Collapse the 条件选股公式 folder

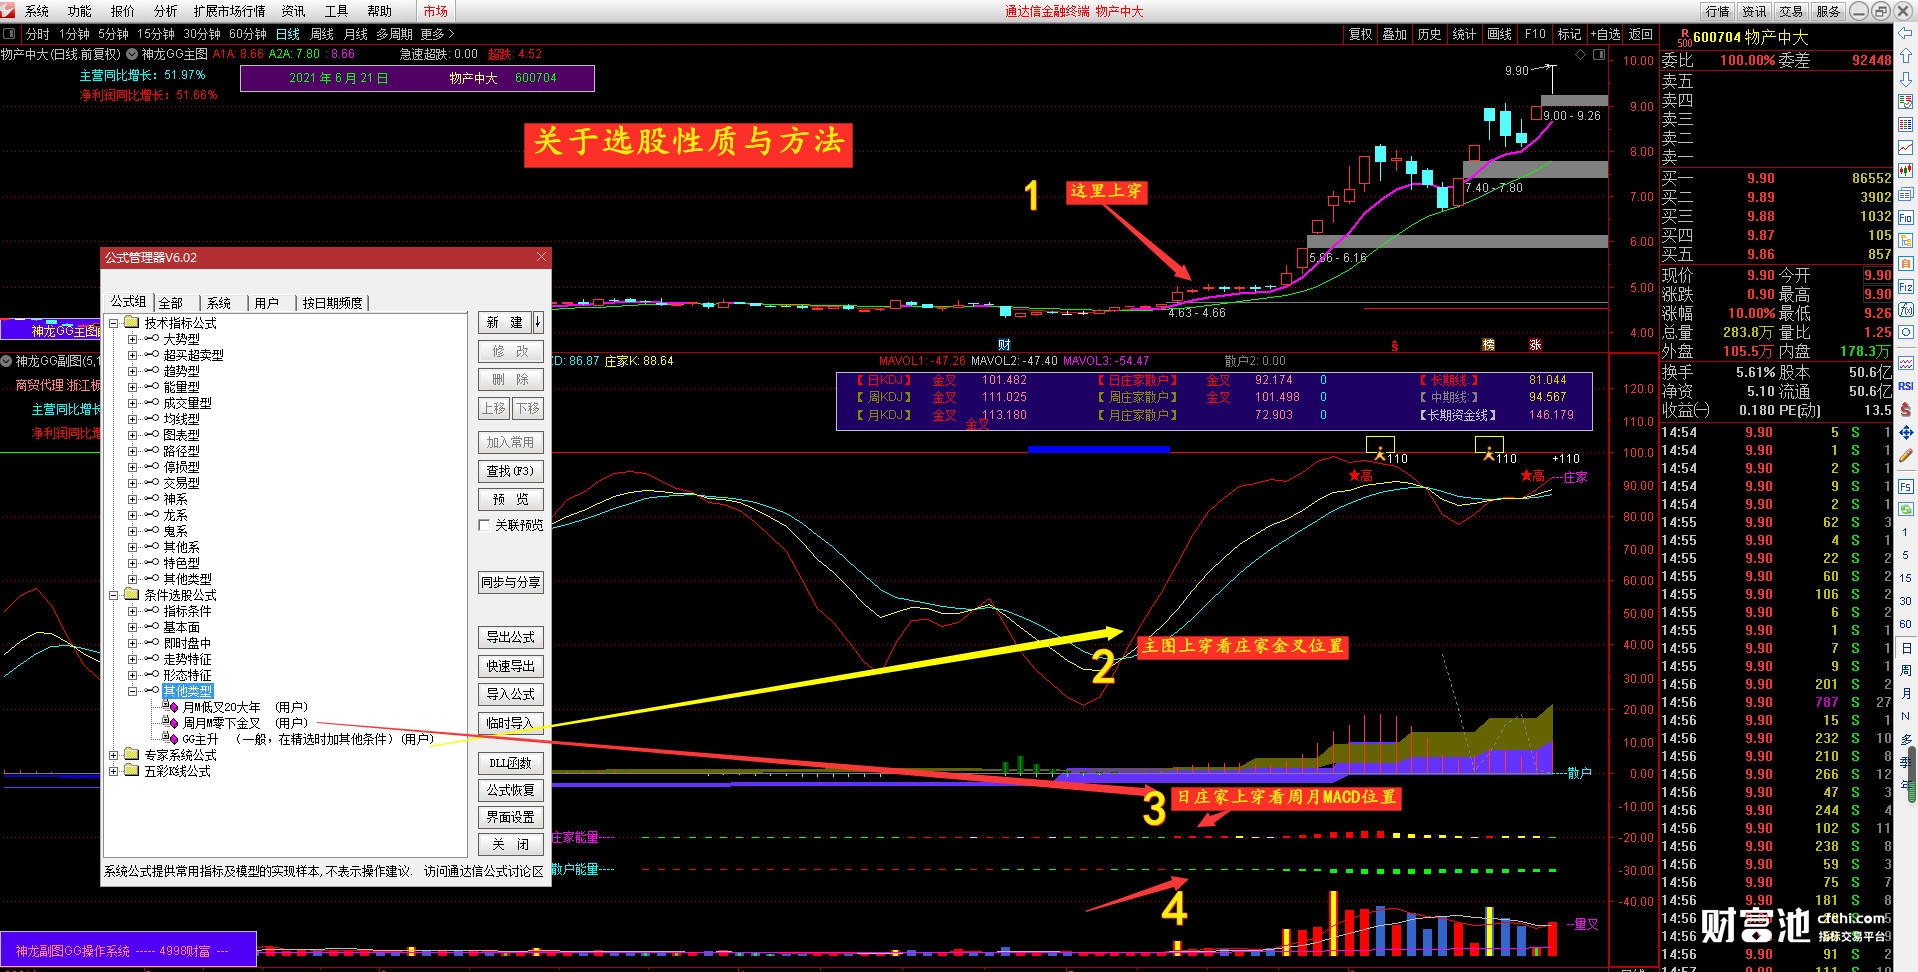114,595
